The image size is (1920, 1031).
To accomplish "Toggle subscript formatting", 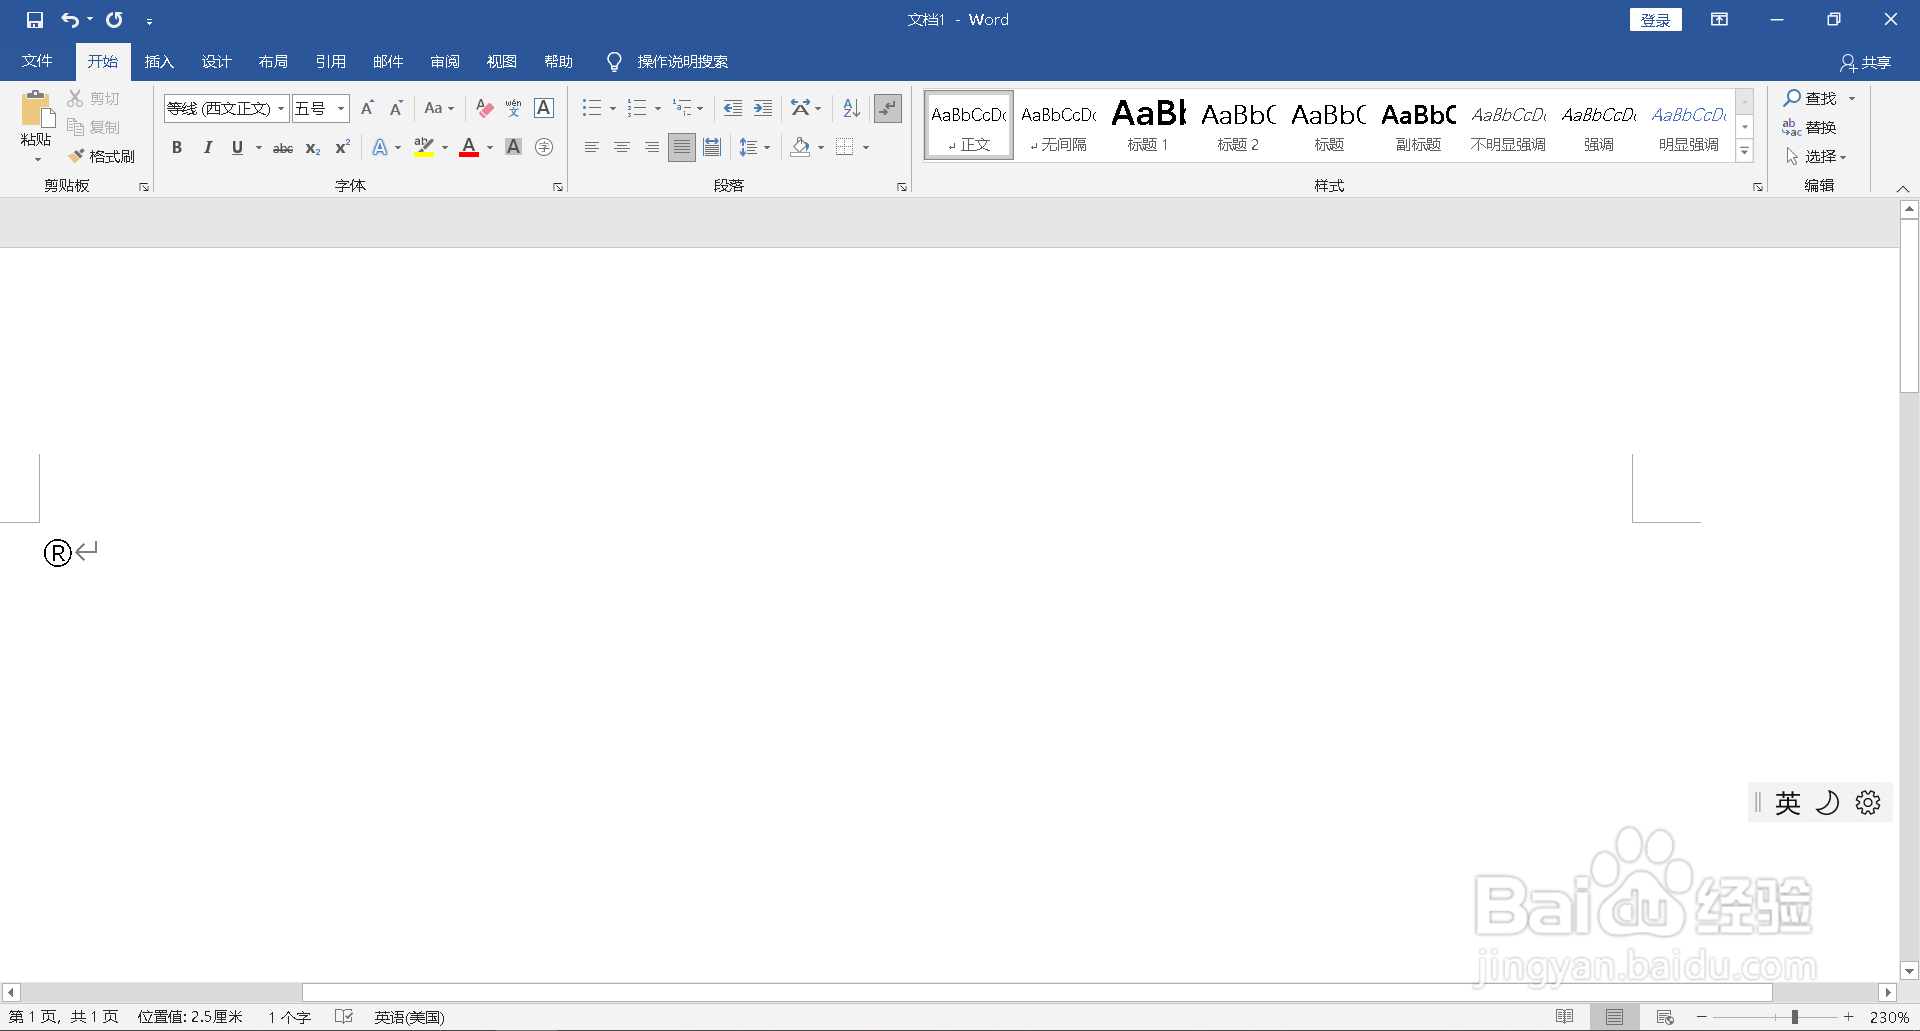I will [313, 148].
